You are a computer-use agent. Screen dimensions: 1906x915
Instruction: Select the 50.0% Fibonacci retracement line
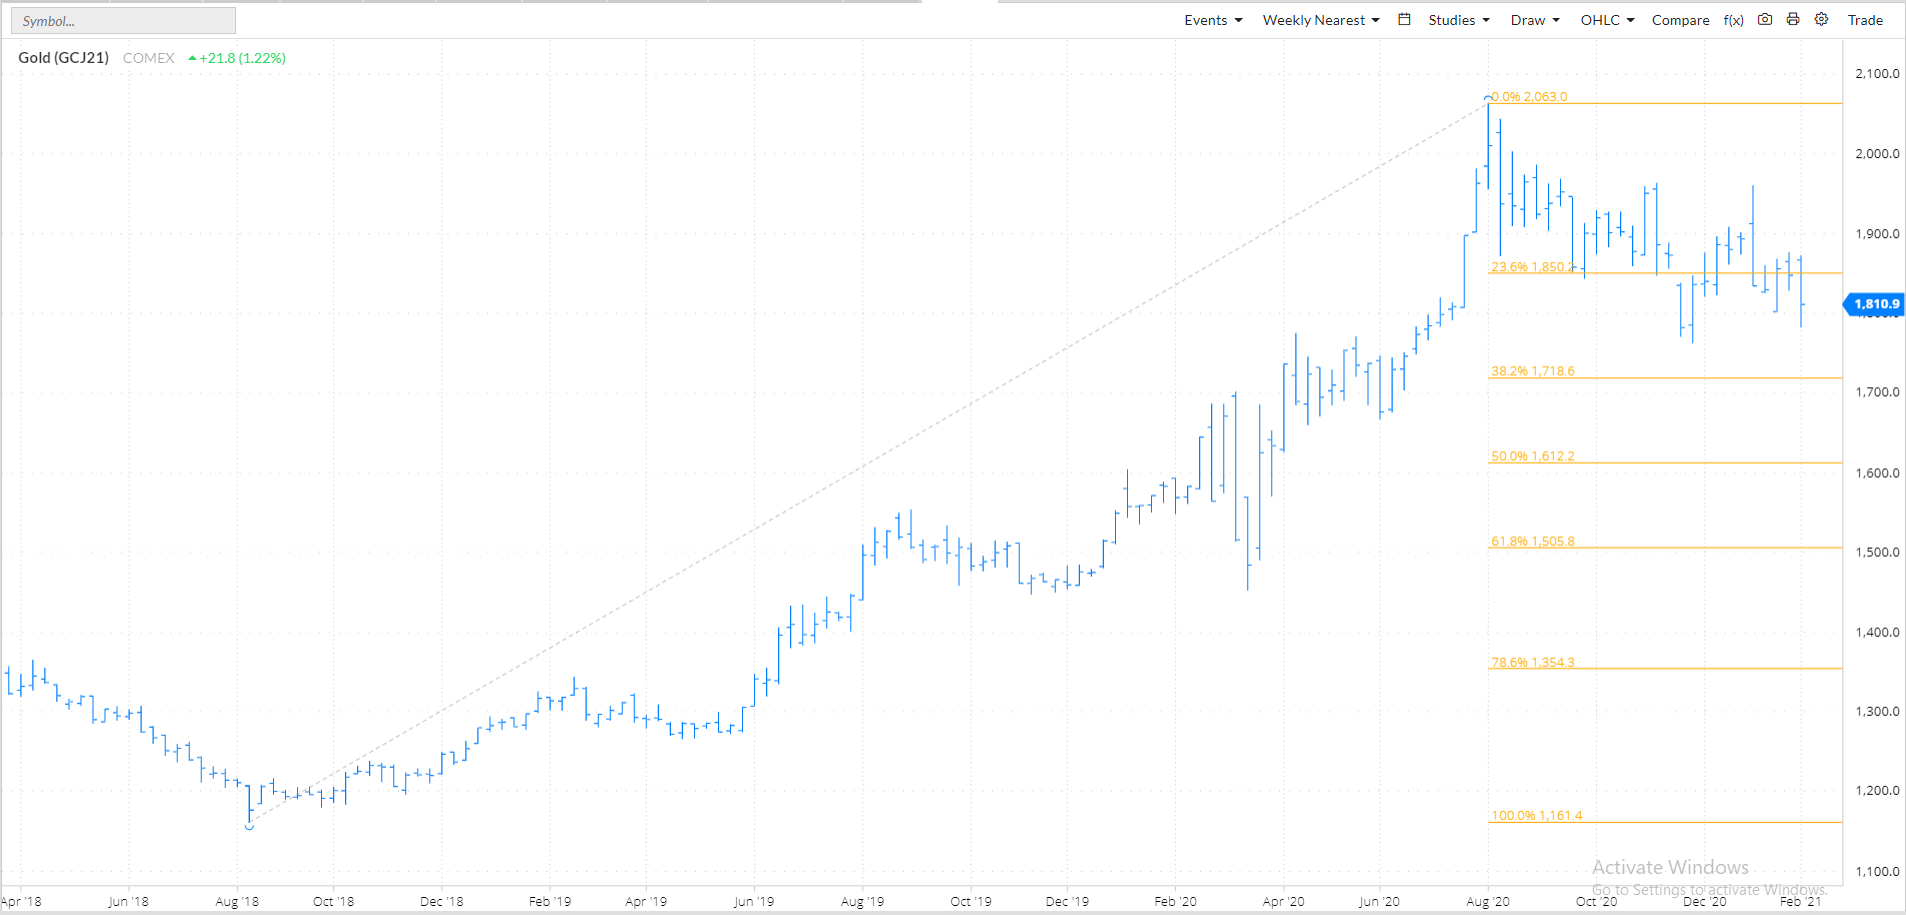coord(1700,463)
